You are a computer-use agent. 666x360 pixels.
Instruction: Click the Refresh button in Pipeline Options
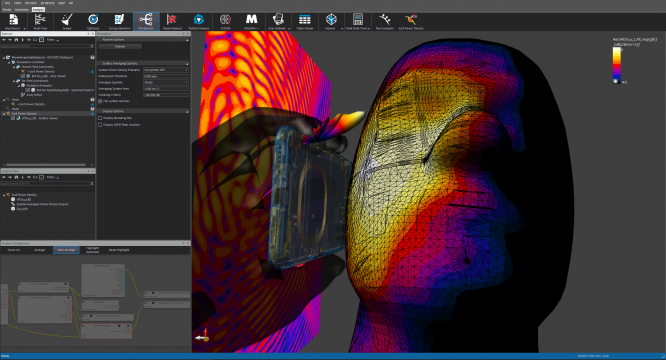coord(120,46)
